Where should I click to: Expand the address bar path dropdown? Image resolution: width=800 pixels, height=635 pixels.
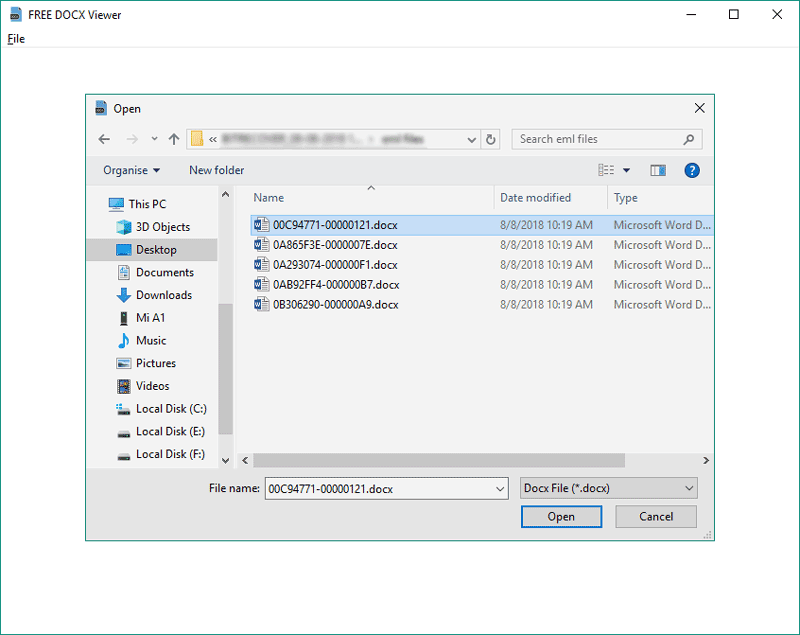tap(471, 139)
